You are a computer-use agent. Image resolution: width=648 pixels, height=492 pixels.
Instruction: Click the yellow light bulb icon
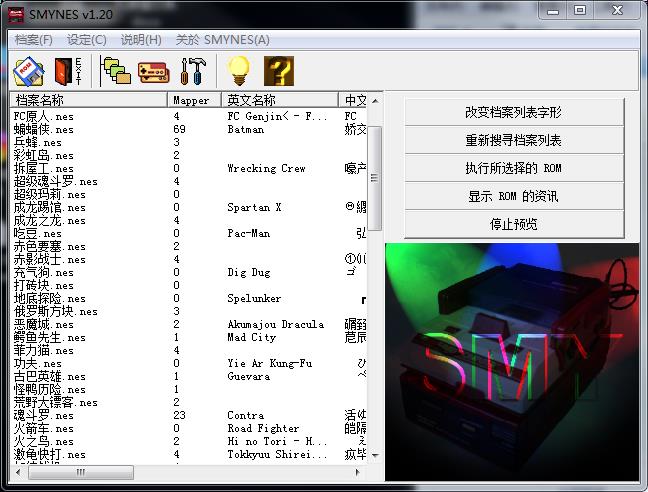[239, 71]
